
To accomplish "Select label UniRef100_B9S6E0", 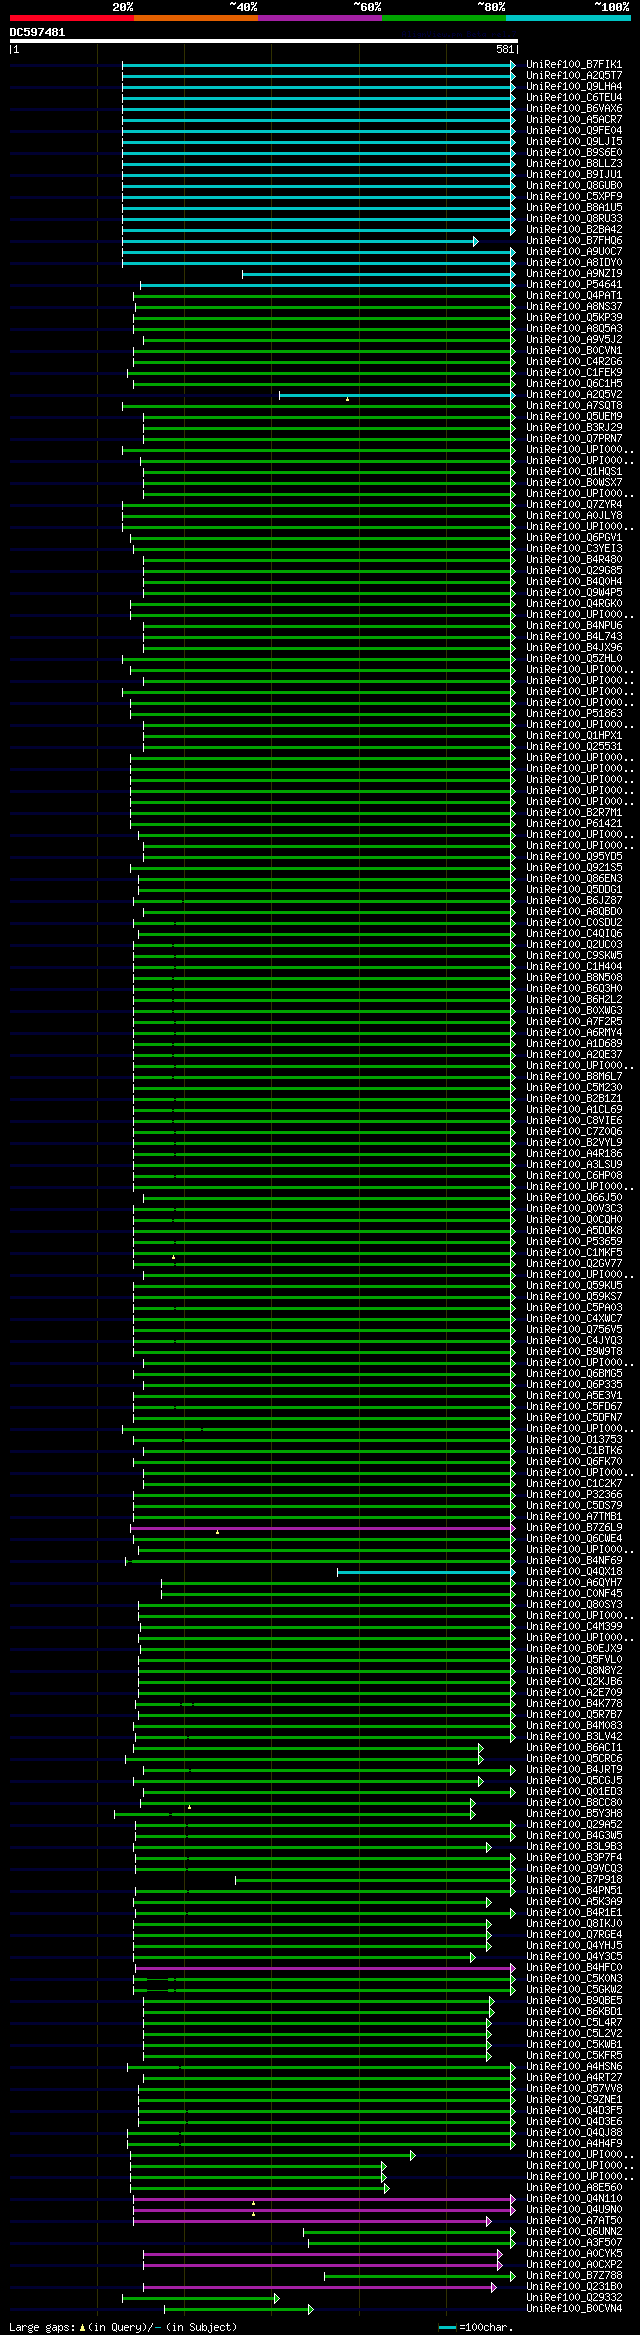I will click(574, 153).
